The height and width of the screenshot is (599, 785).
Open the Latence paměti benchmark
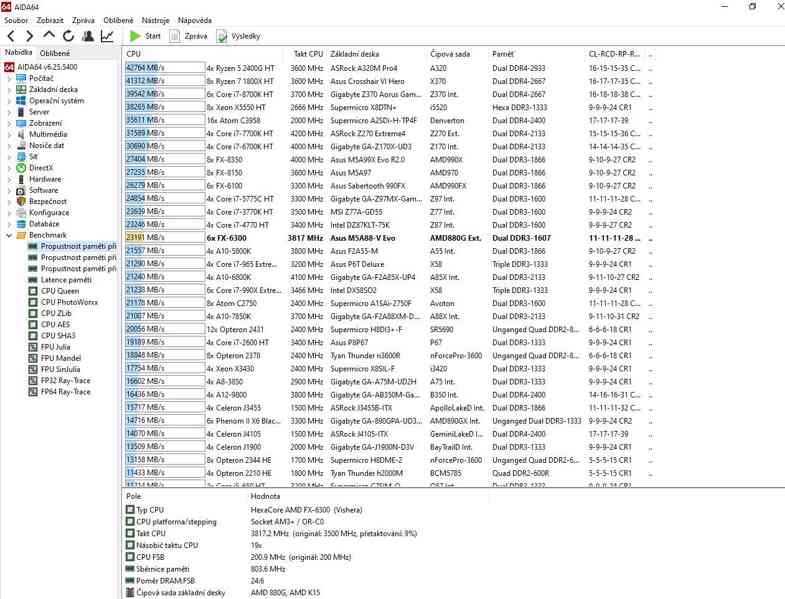pyautogui.click(x=66, y=280)
